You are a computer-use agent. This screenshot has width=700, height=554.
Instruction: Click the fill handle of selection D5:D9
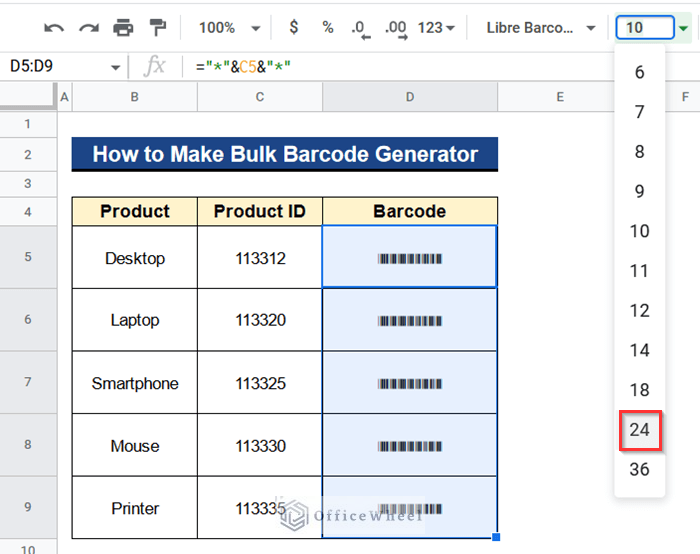click(x=496, y=537)
